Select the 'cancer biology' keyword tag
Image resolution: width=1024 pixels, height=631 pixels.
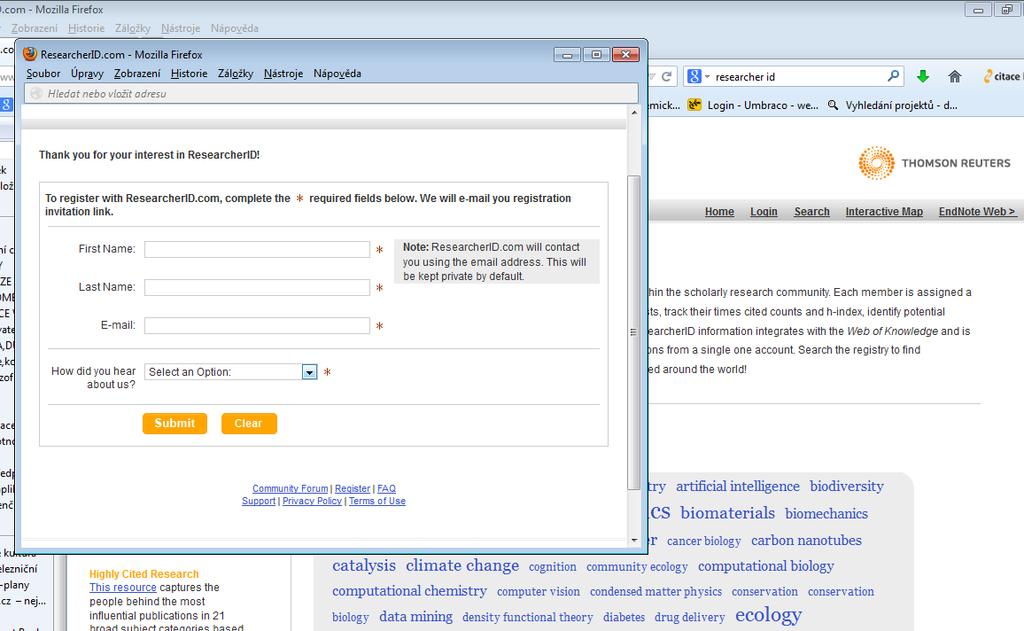pos(703,542)
